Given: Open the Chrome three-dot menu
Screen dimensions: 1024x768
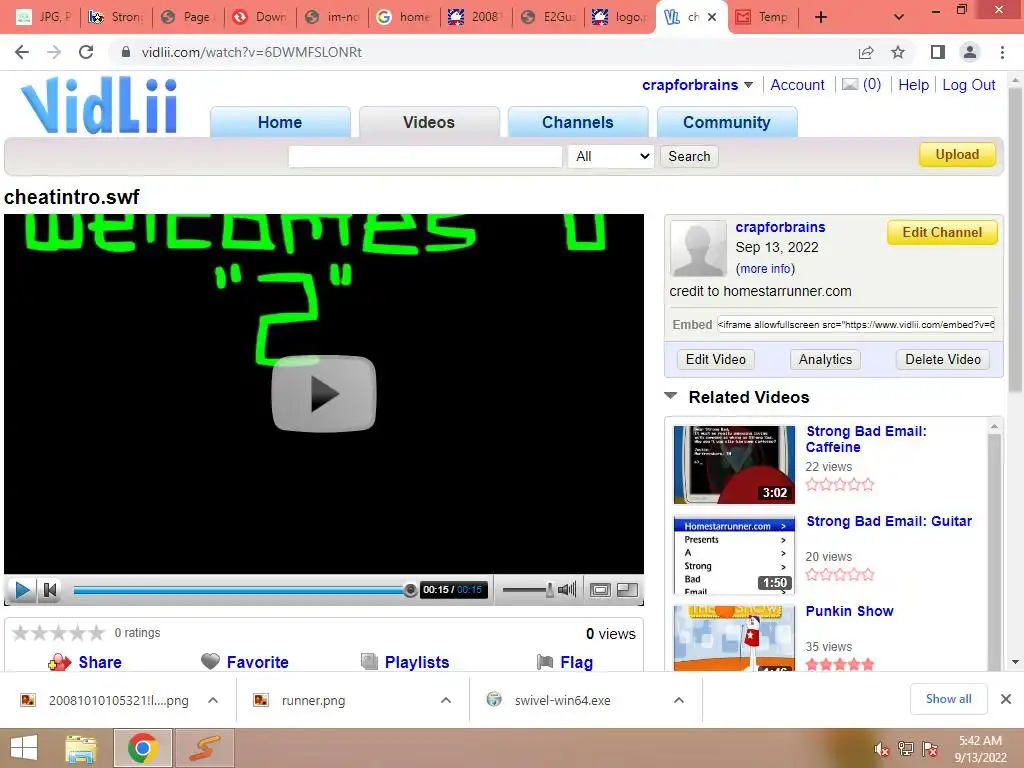Looking at the screenshot, I should coord(1002,52).
